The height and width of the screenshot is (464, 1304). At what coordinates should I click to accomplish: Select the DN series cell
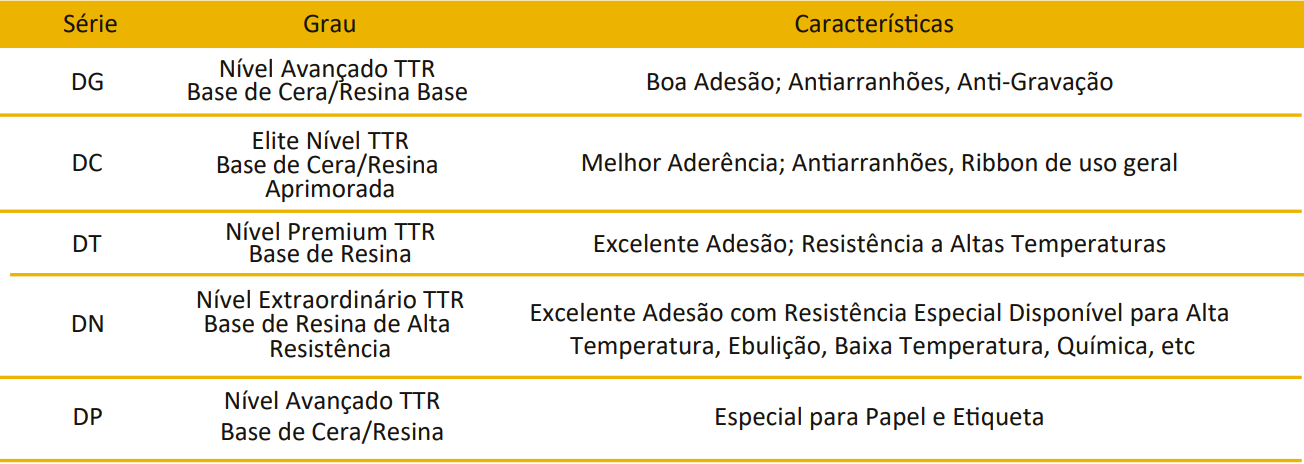(88, 324)
